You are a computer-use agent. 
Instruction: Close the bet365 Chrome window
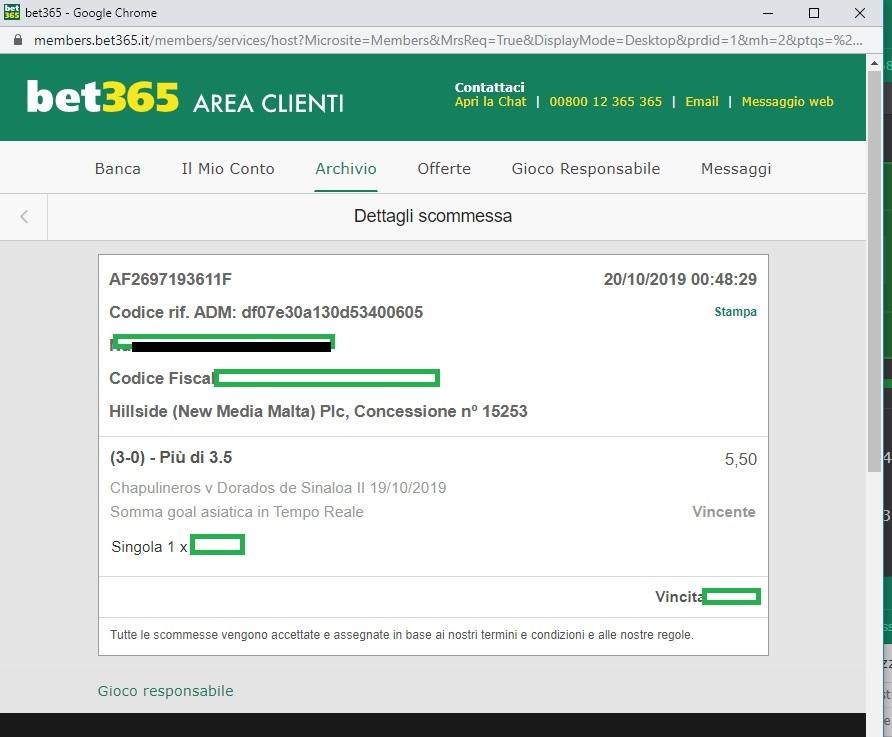pyautogui.click(x=860, y=13)
